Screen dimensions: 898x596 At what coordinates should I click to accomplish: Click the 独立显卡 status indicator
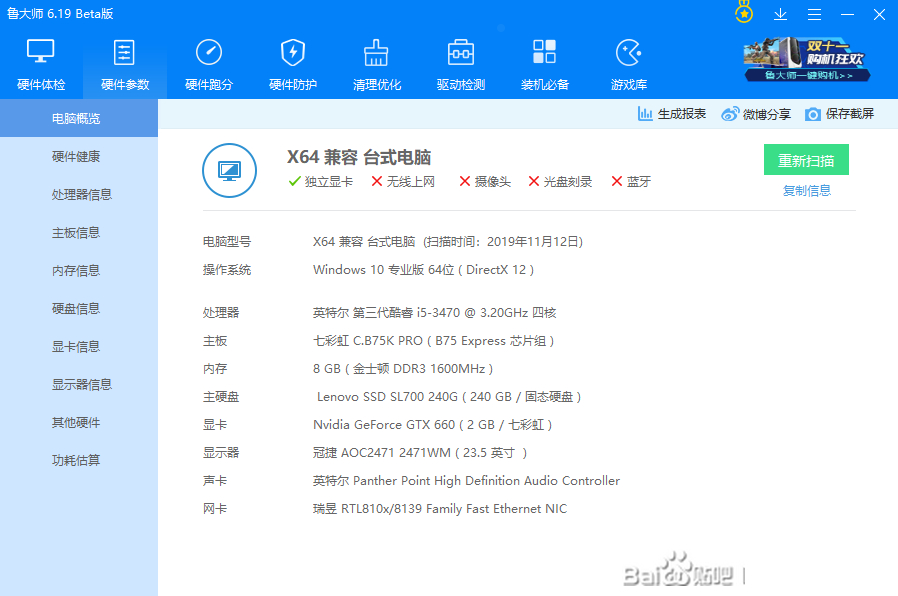(x=321, y=181)
